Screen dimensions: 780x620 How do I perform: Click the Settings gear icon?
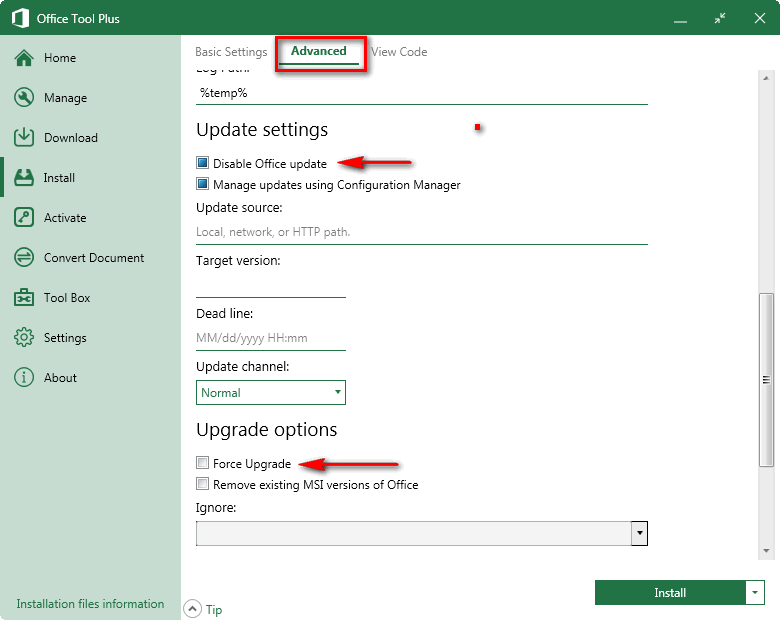pos(24,337)
